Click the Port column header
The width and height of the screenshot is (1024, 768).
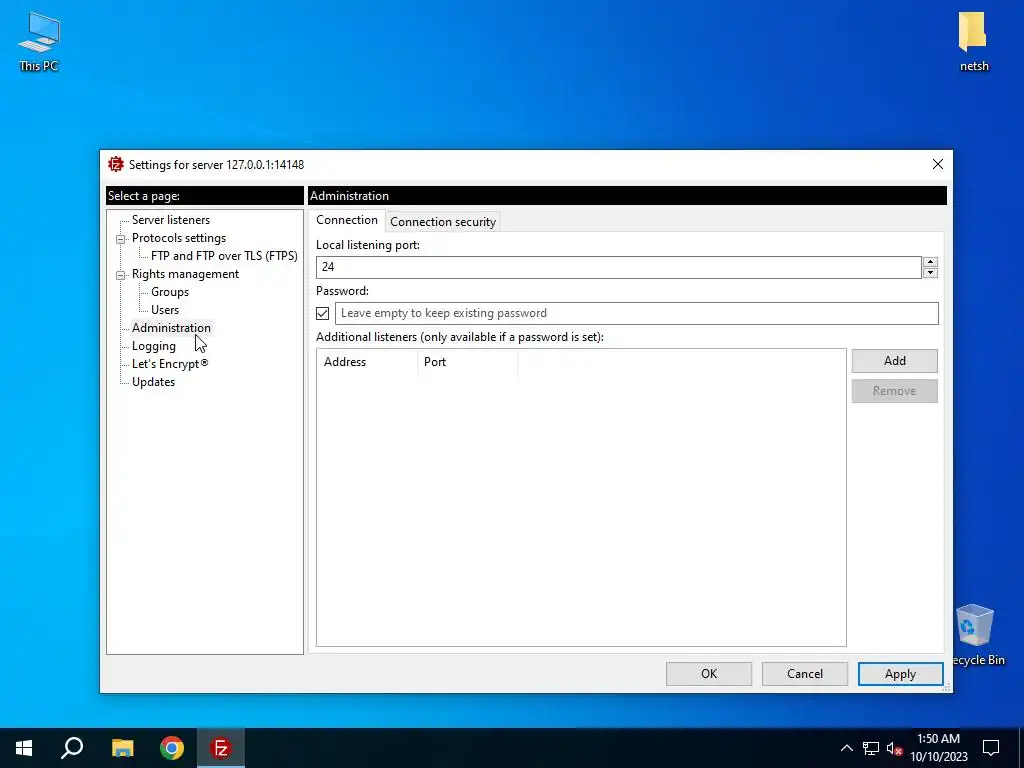click(467, 362)
